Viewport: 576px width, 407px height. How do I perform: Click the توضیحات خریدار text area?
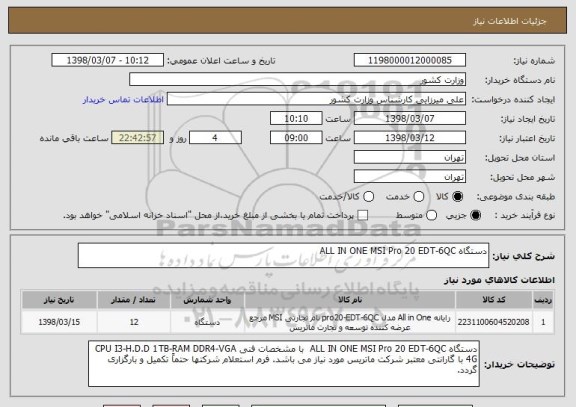(x=284, y=364)
